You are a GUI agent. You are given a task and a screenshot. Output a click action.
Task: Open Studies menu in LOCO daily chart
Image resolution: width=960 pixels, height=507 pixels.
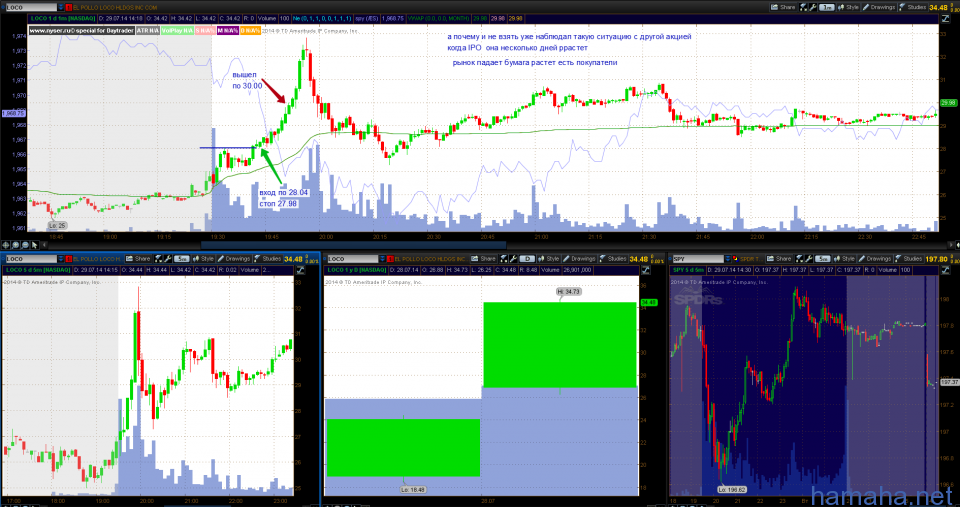tap(613, 259)
